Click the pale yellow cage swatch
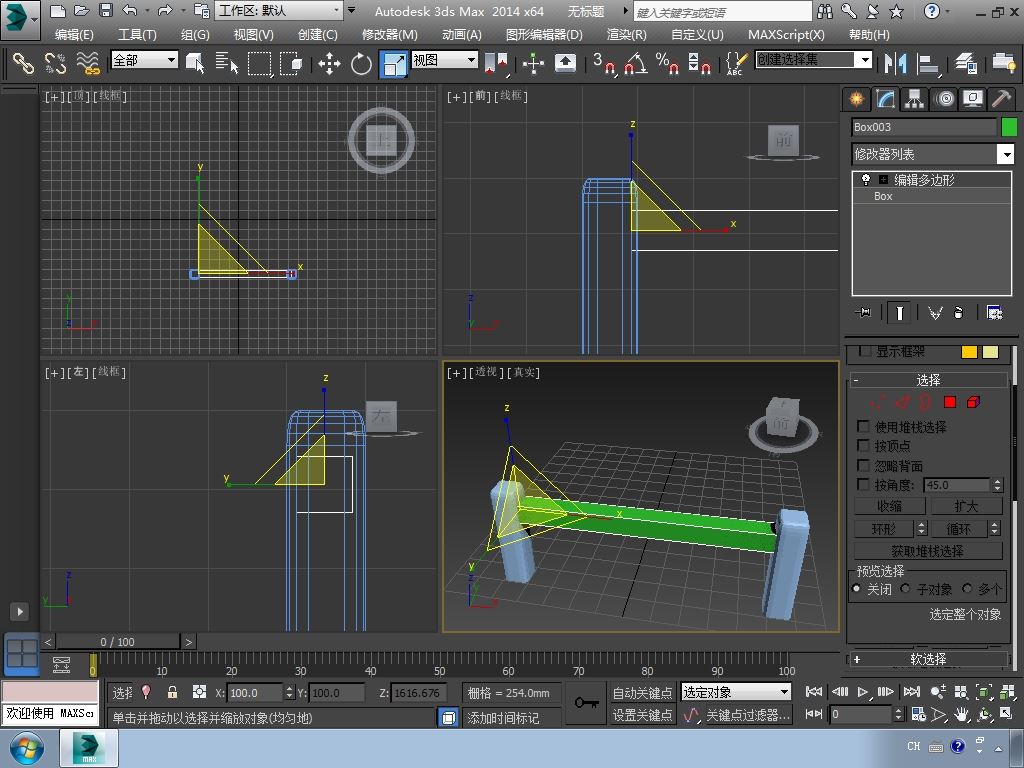Viewport: 1024px width, 768px height. (991, 352)
